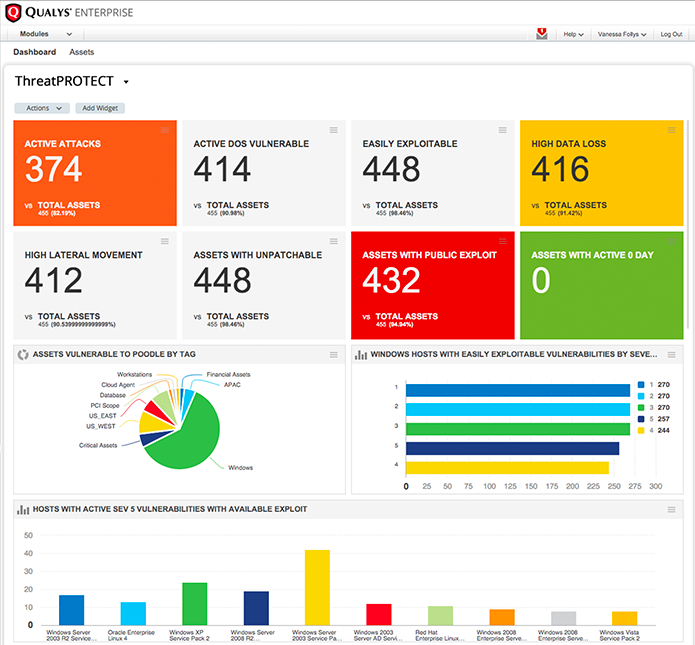Click 'TOTAL ASSETS' text in Active Attacks card
Image resolution: width=695 pixels, height=645 pixels.
pos(69,205)
